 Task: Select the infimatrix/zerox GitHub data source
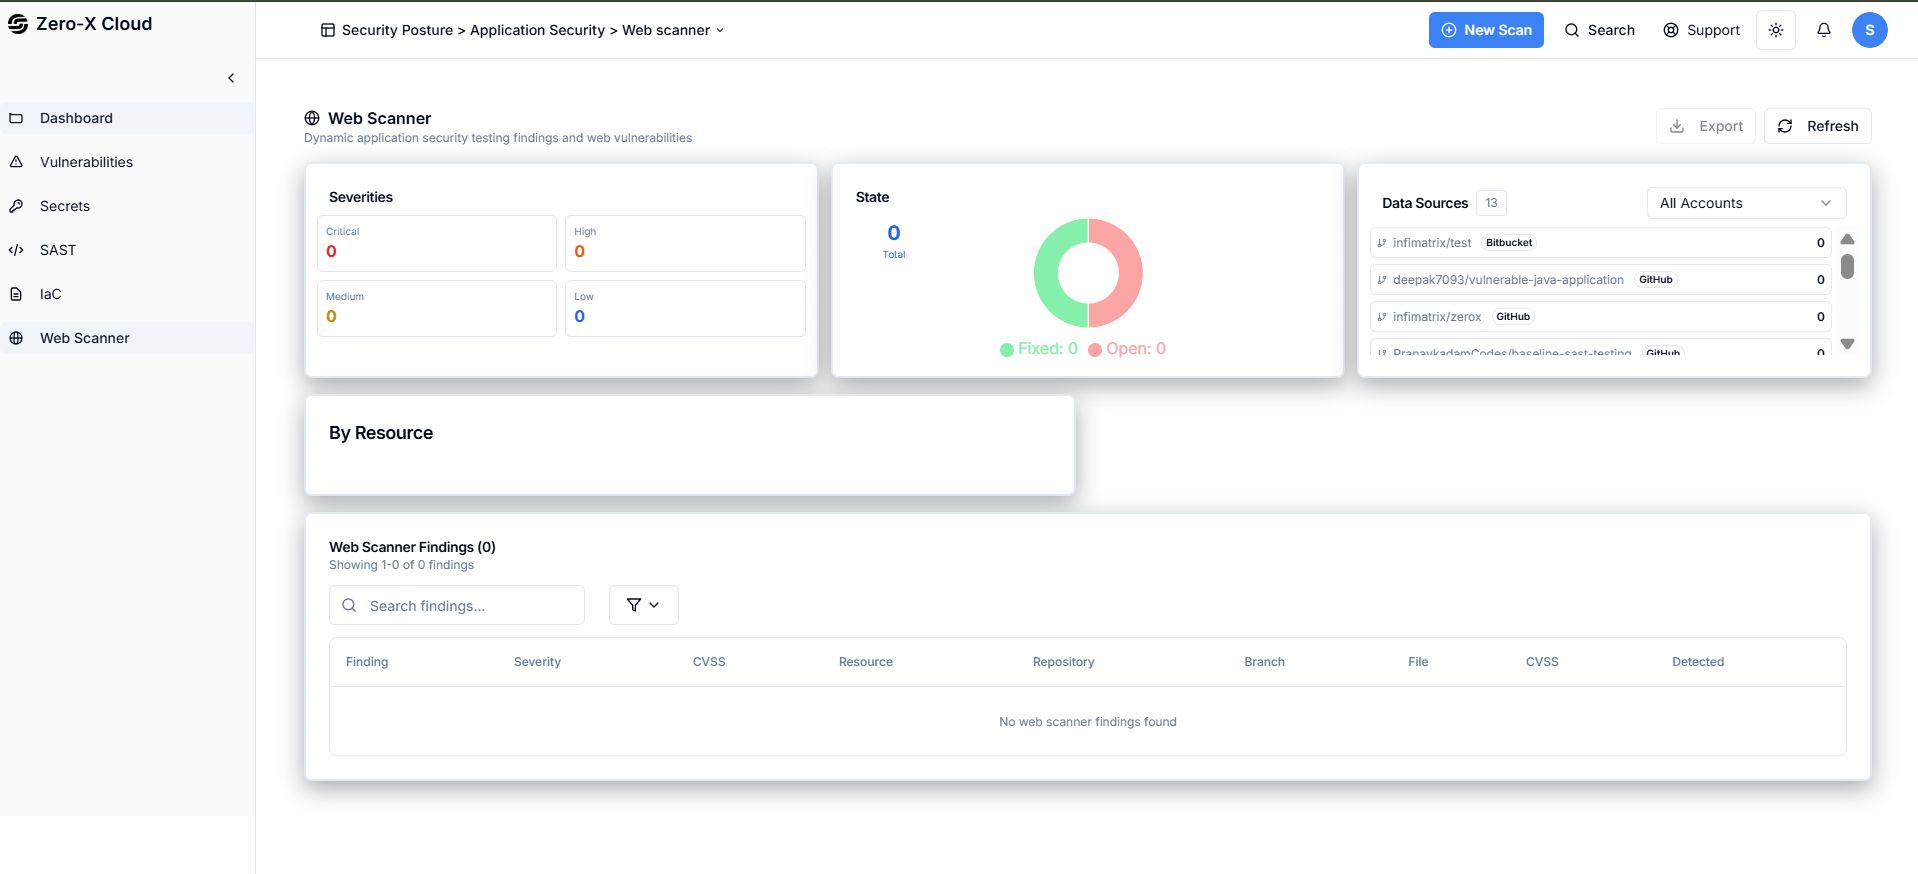click(1600, 316)
